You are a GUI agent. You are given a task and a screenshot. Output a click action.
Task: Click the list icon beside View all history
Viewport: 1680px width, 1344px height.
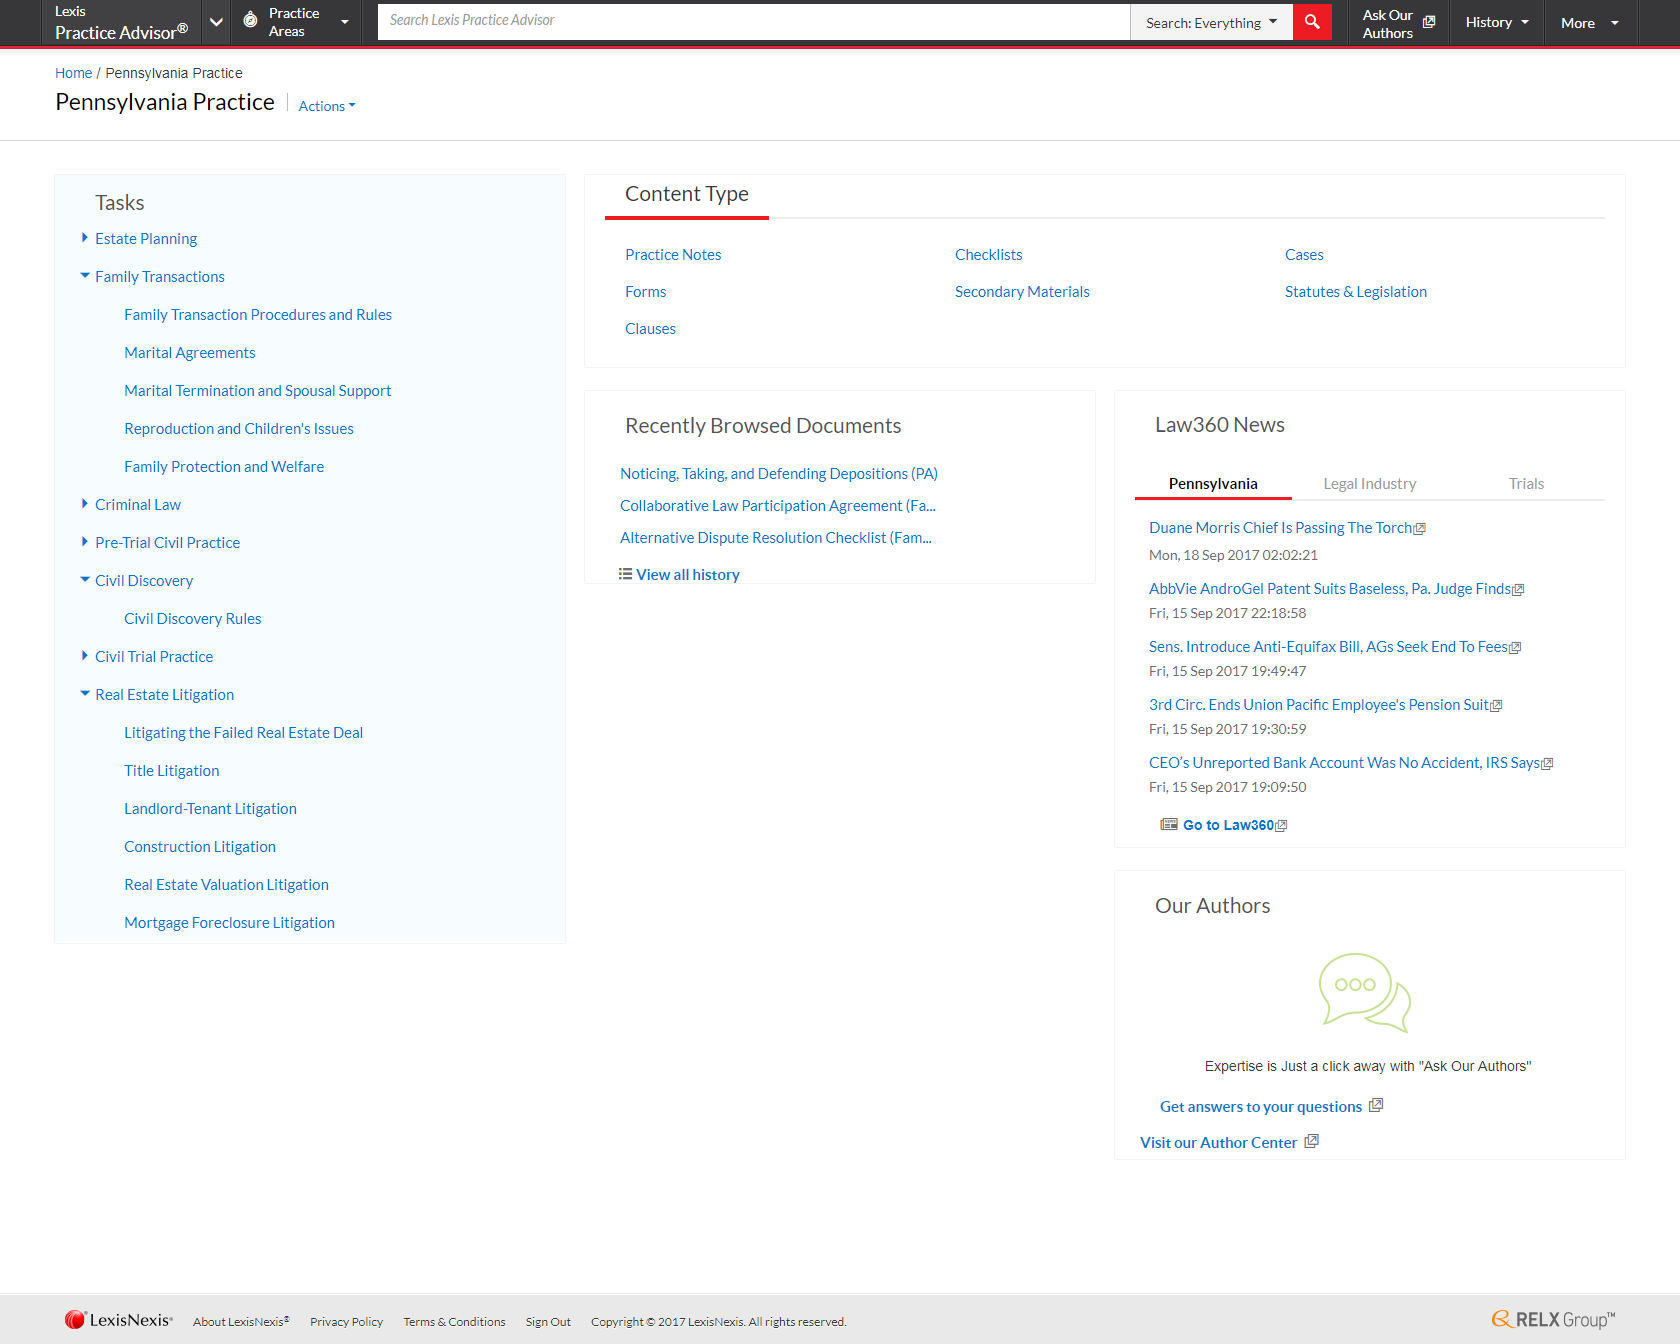[x=625, y=574]
